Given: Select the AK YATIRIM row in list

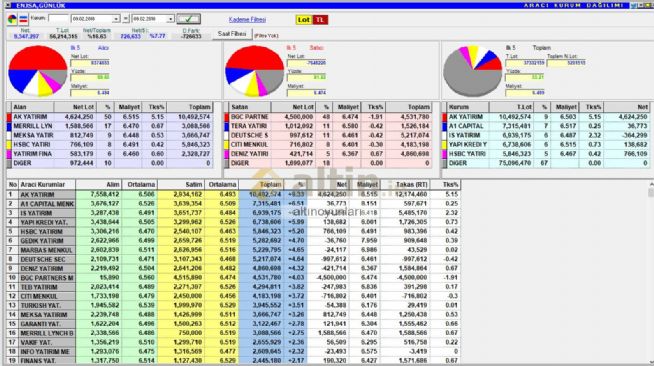Looking at the screenshot, I should 234,194.
